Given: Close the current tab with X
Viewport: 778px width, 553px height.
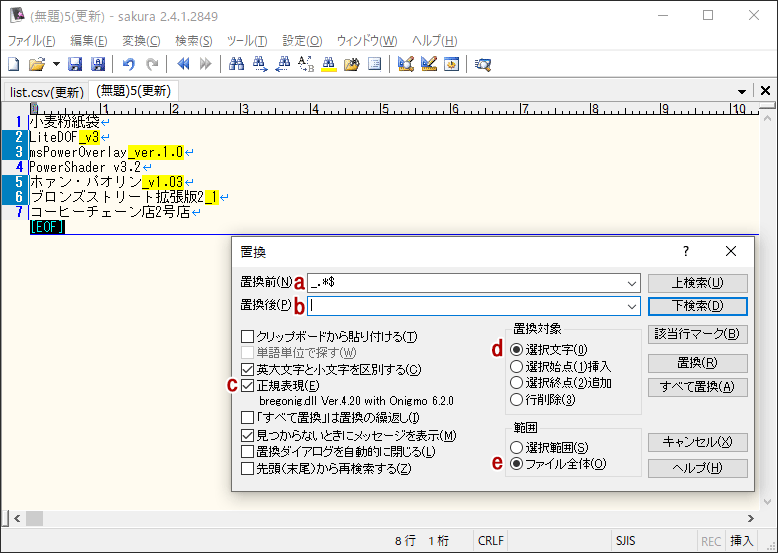Looking at the screenshot, I should pos(765,90).
